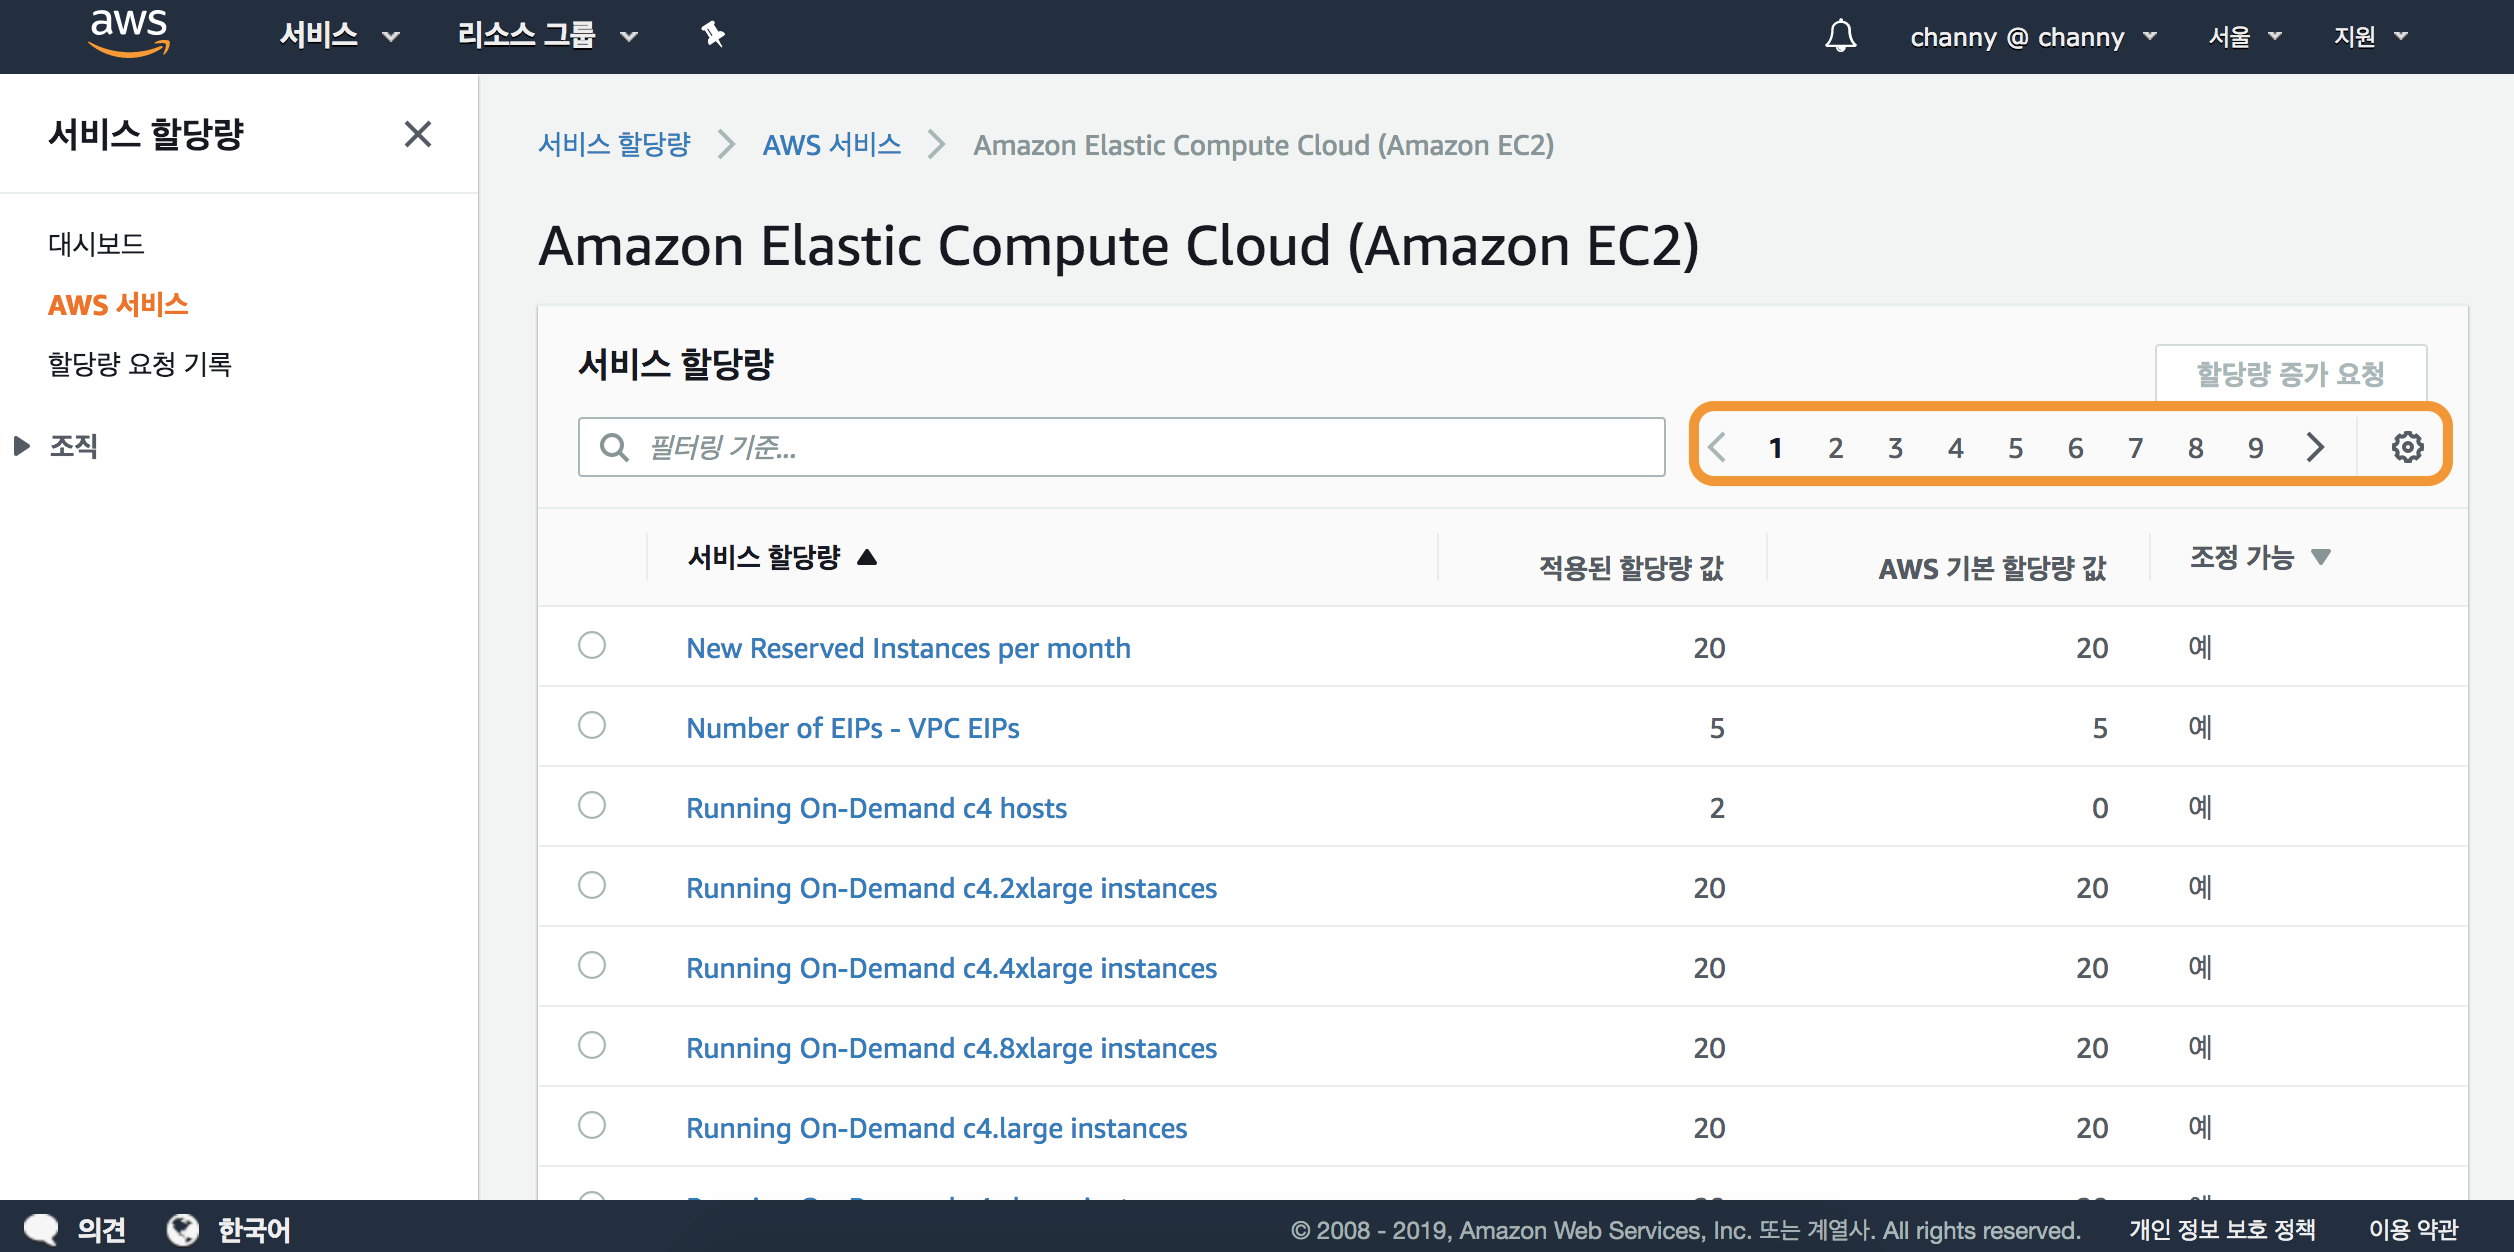Open Number of EIPs - VPC EIPs link
Image resolution: width=2514 pixels, height=1252 pixels.
point(852,728)
